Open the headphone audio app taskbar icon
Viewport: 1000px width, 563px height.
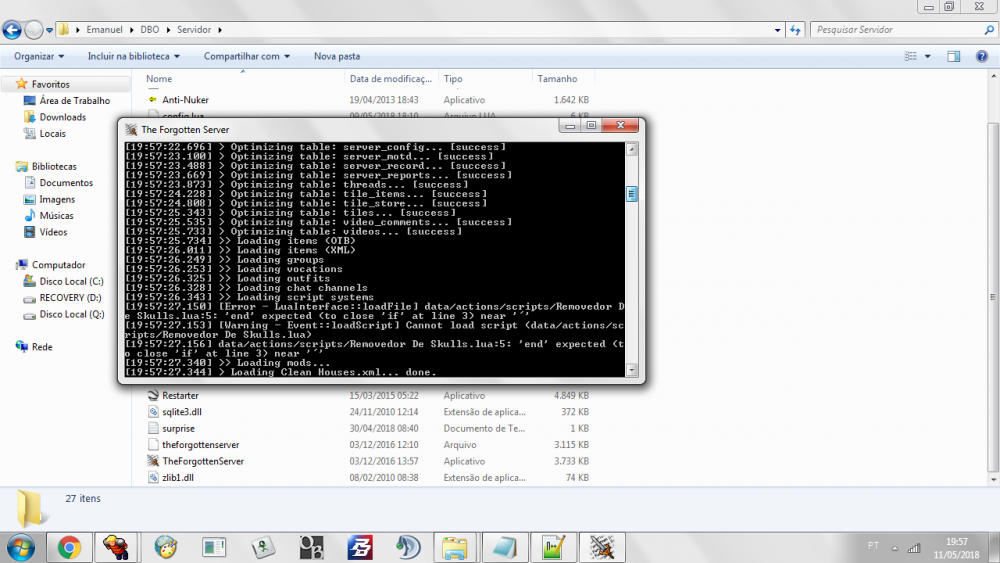(408, 548)
